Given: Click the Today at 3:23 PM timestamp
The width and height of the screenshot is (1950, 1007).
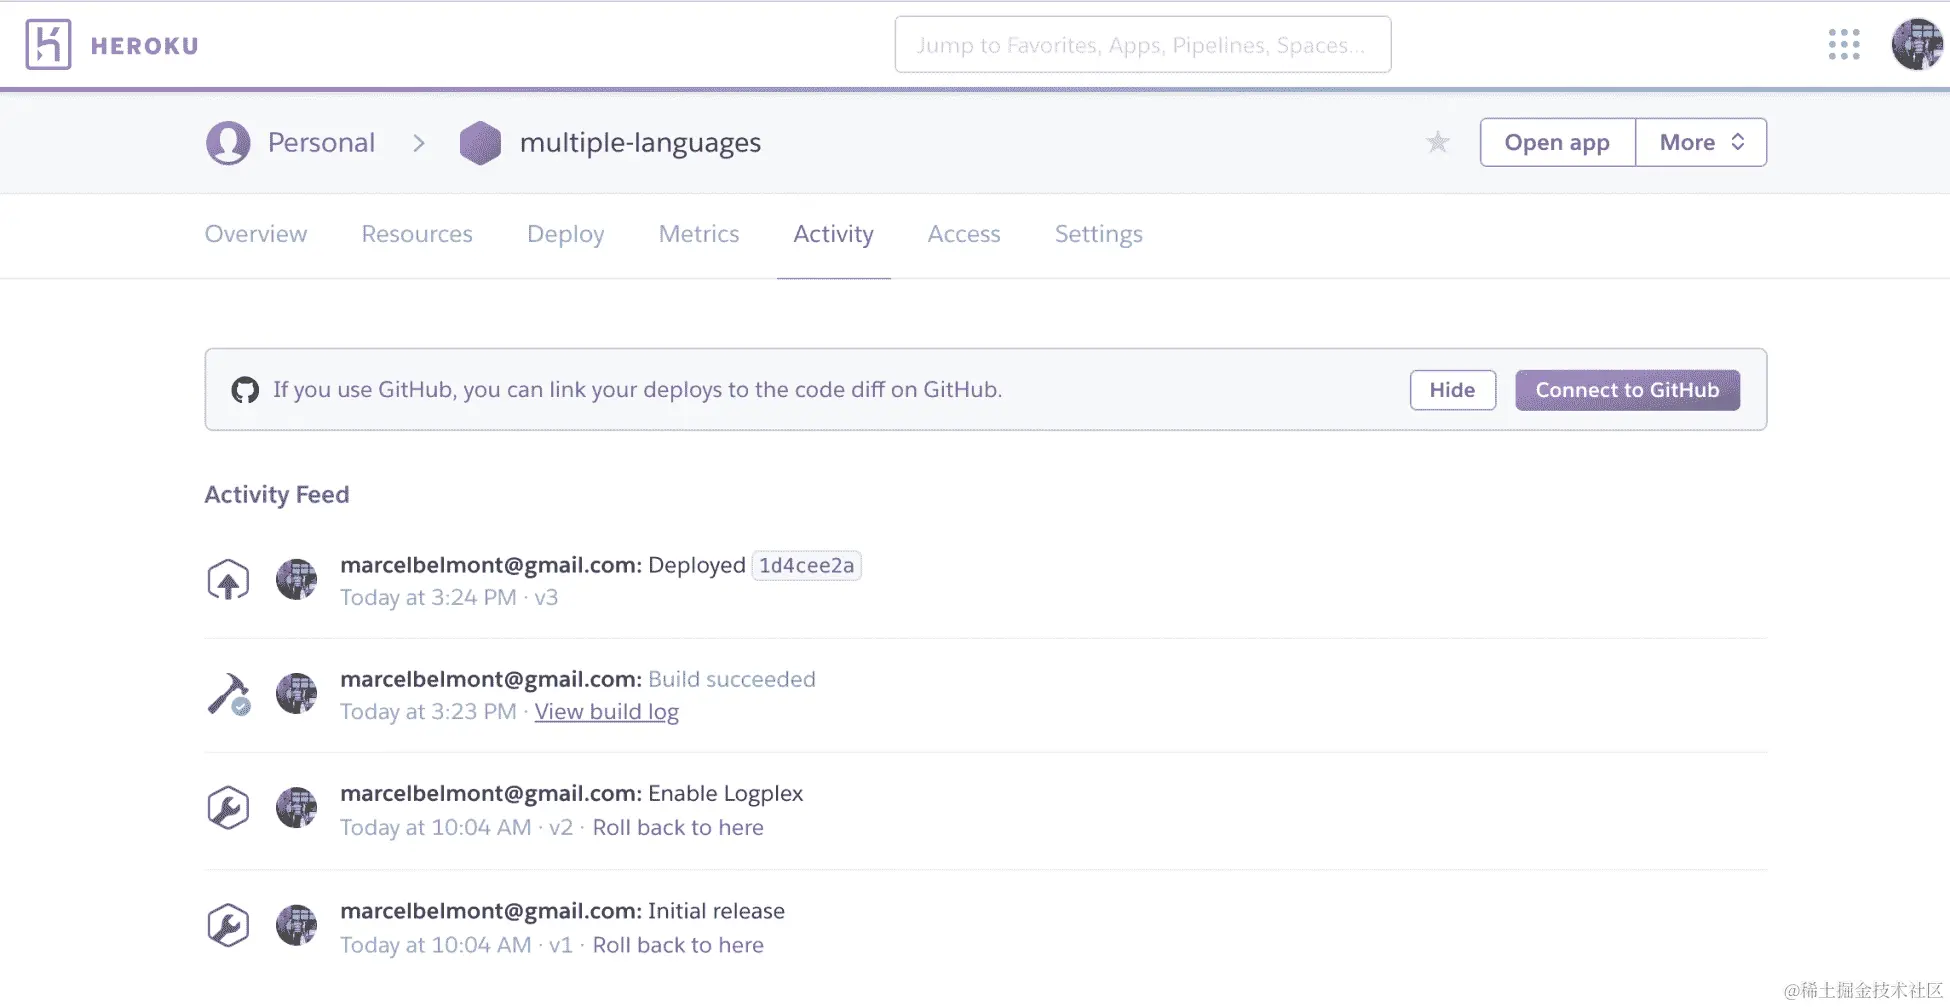Looking at the screenshot, I should [x=428, y=712].
